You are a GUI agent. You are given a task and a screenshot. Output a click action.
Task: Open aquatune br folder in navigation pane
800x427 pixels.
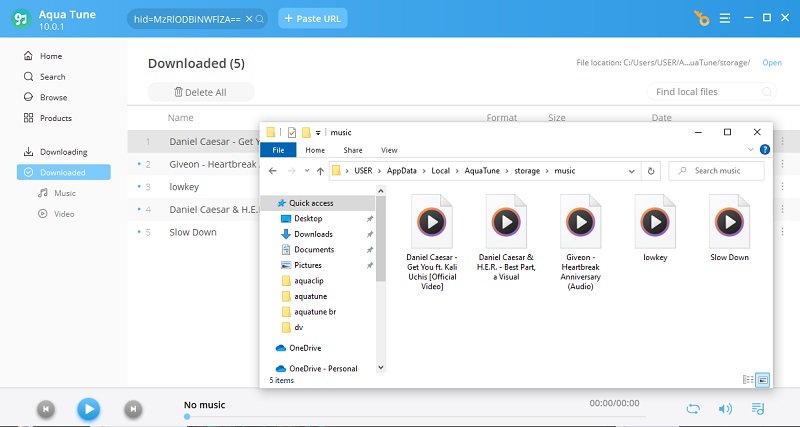click(x=314, y=312)
